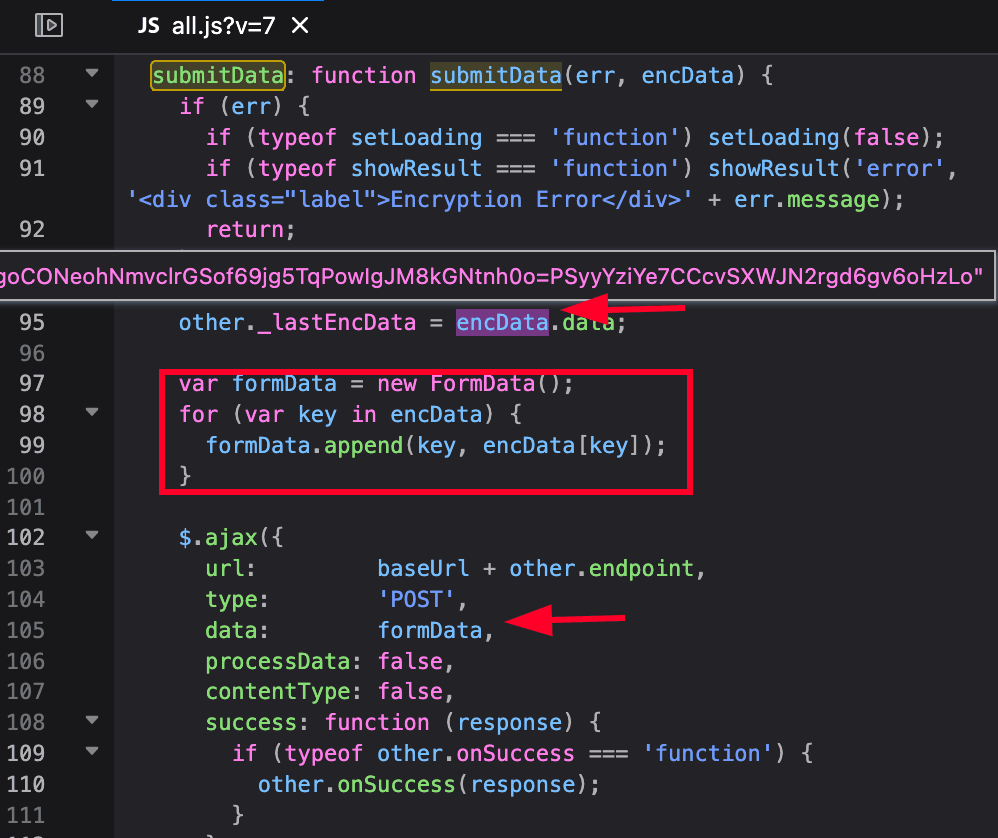Collapse the success callback at line 108
This screenshot has height=838, width=998.
93,721
